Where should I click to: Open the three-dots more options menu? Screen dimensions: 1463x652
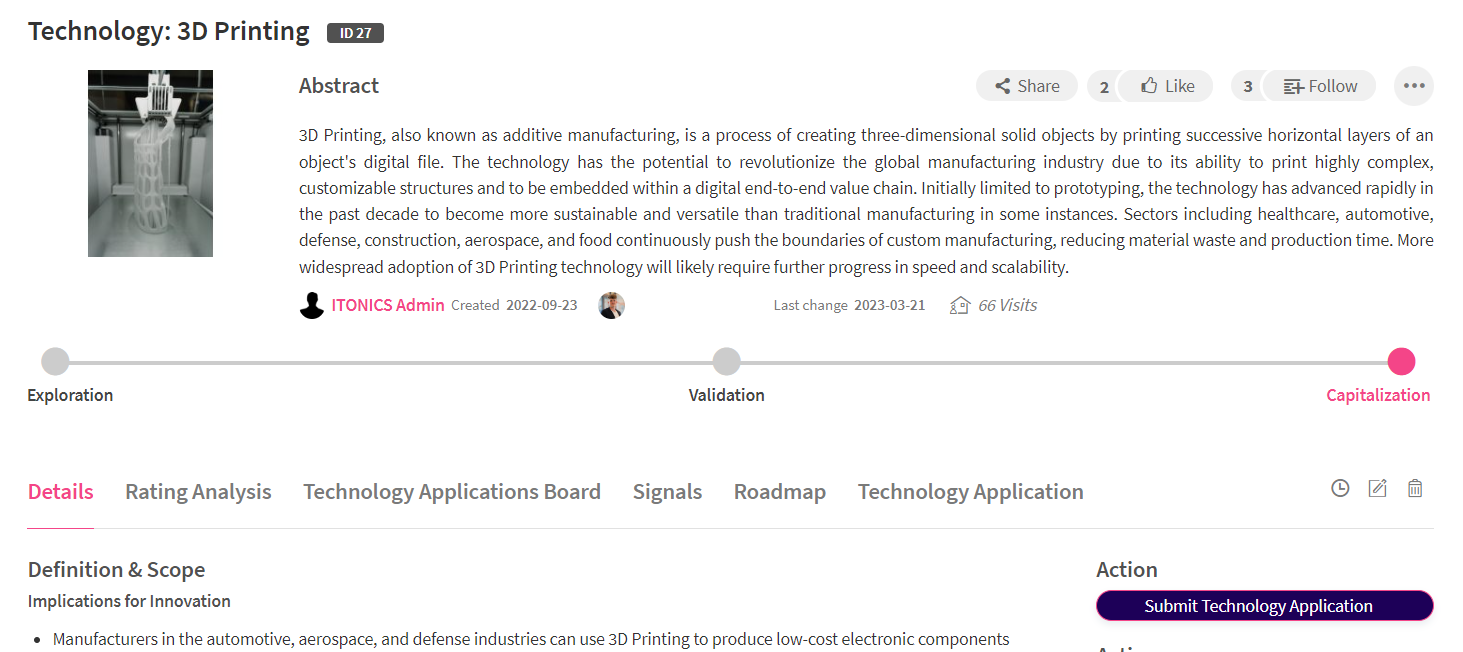pos(1413,86)
